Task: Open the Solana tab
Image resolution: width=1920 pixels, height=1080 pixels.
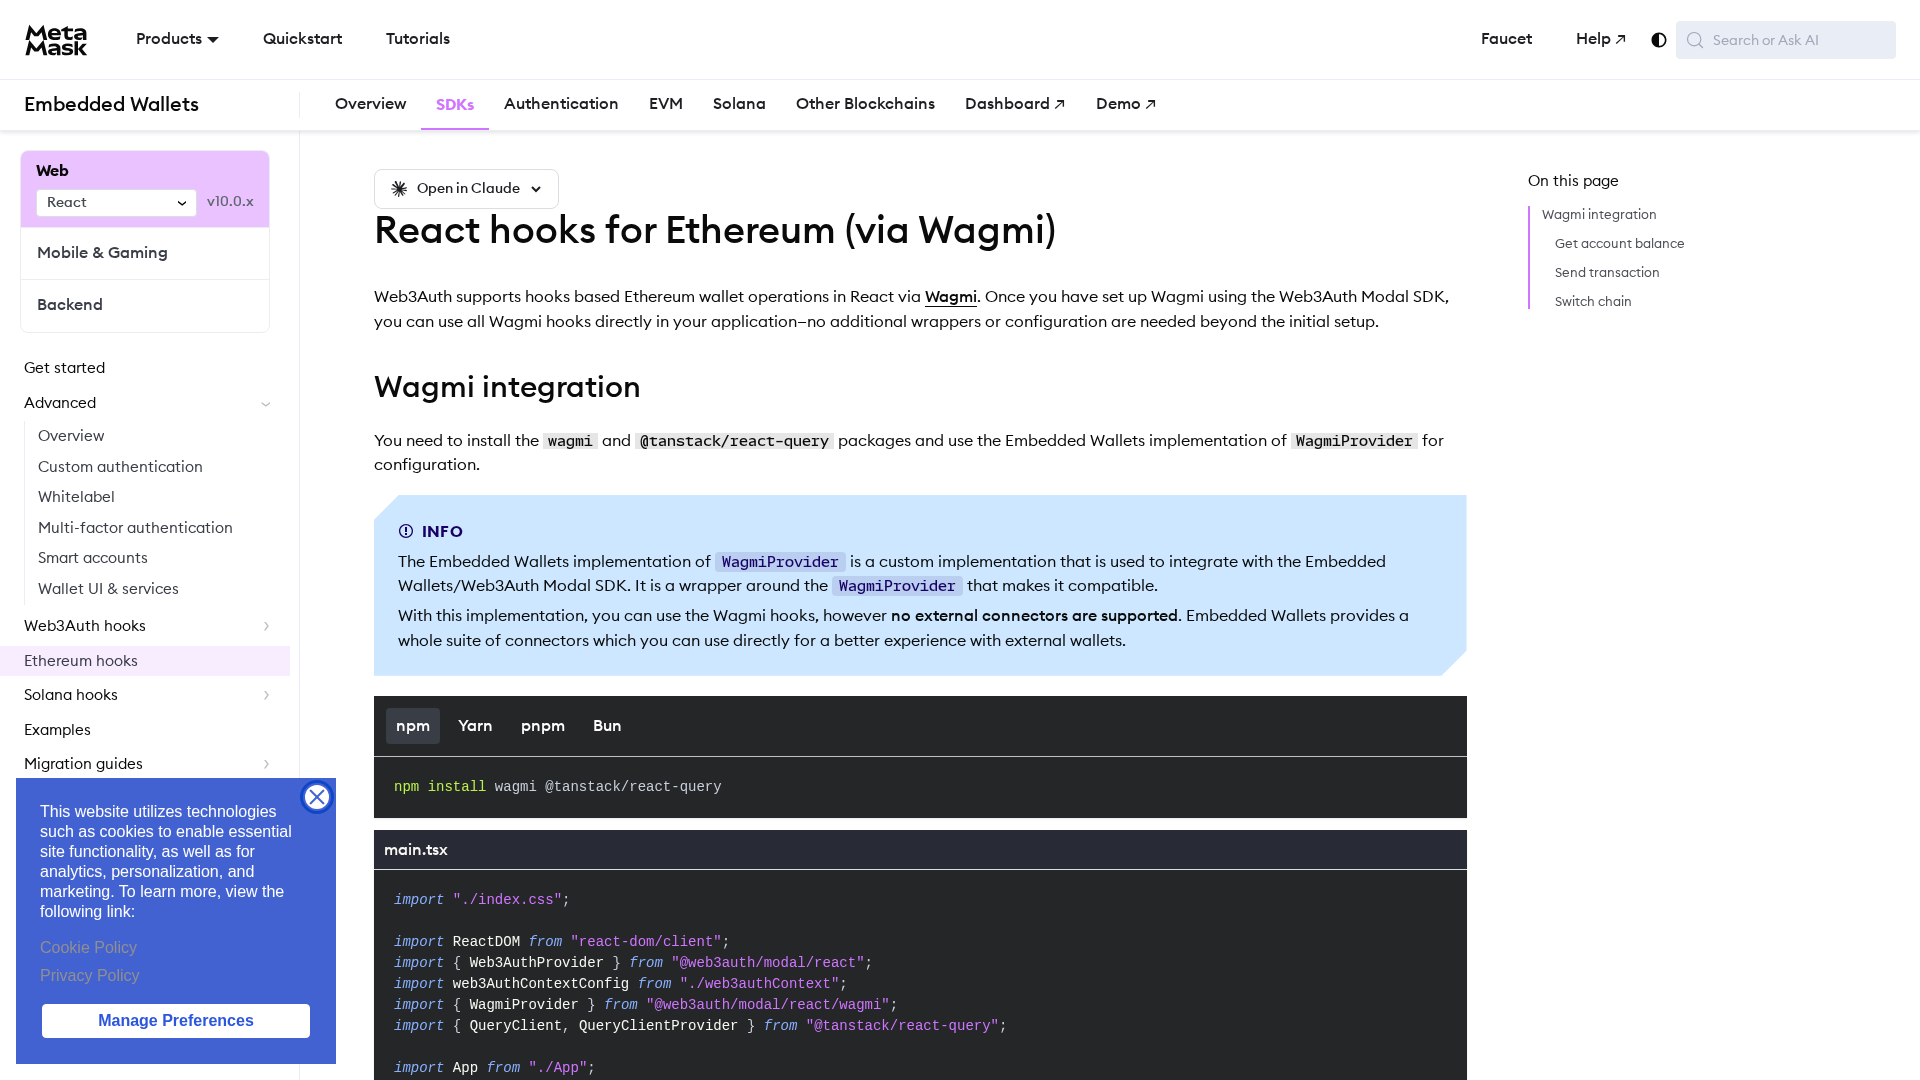Action: [739, 104]
